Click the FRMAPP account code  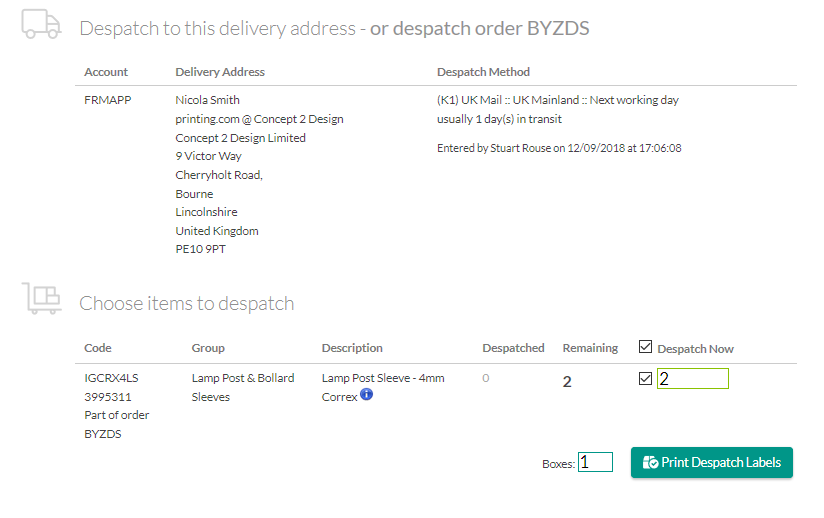pos(107,100)
